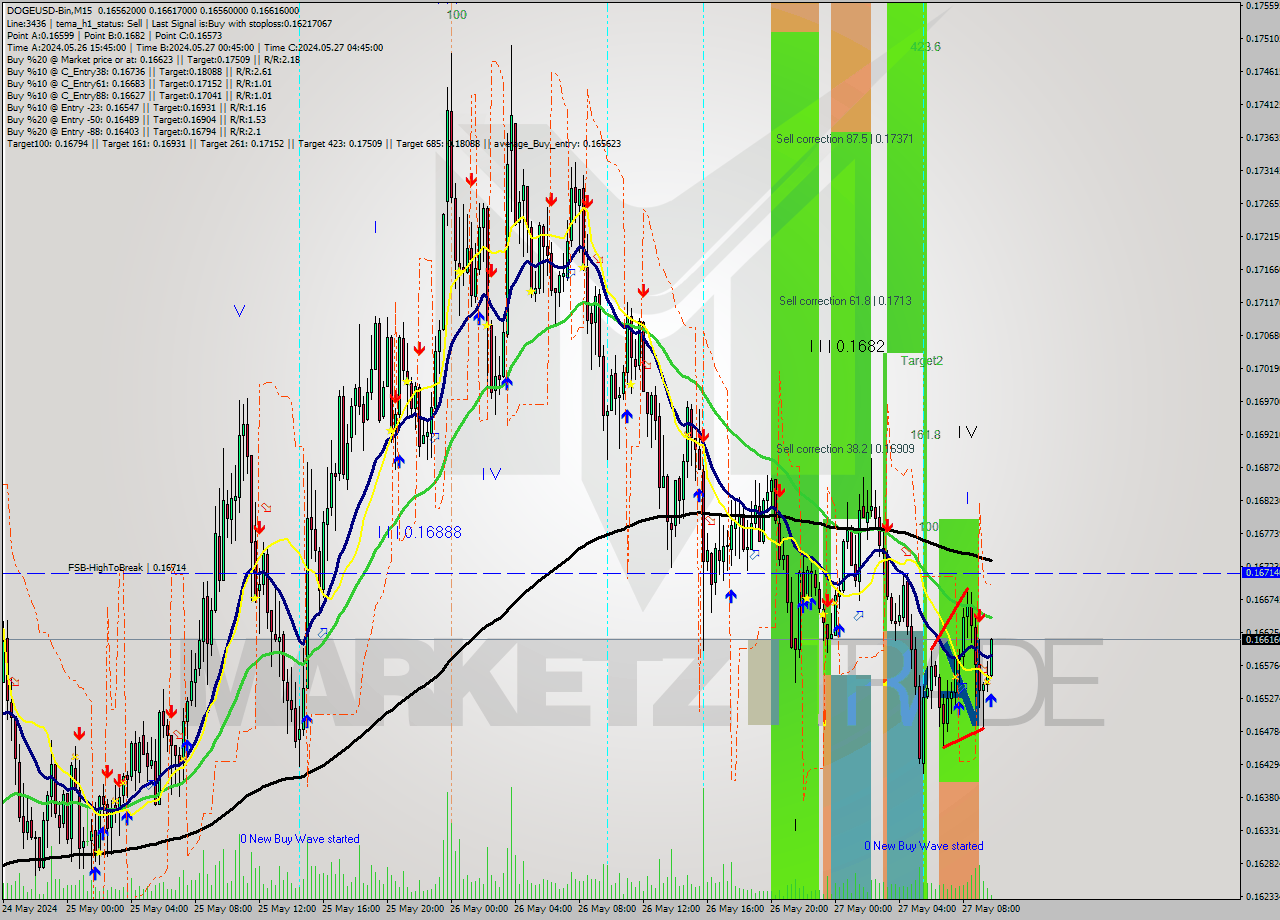The image size is (1280, 920).
Task: Click the 0.17265 price axis label
Action: (1263, 204)
